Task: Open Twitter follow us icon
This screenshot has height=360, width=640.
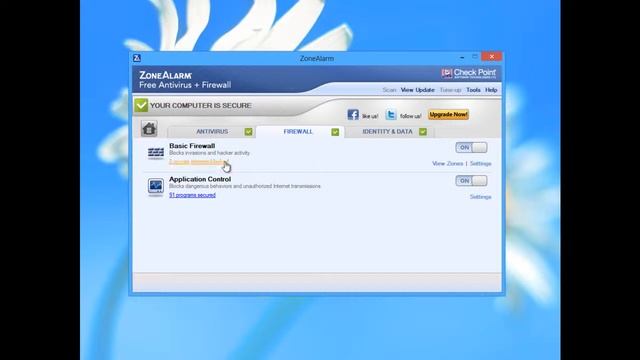Action: click(391, 115)
